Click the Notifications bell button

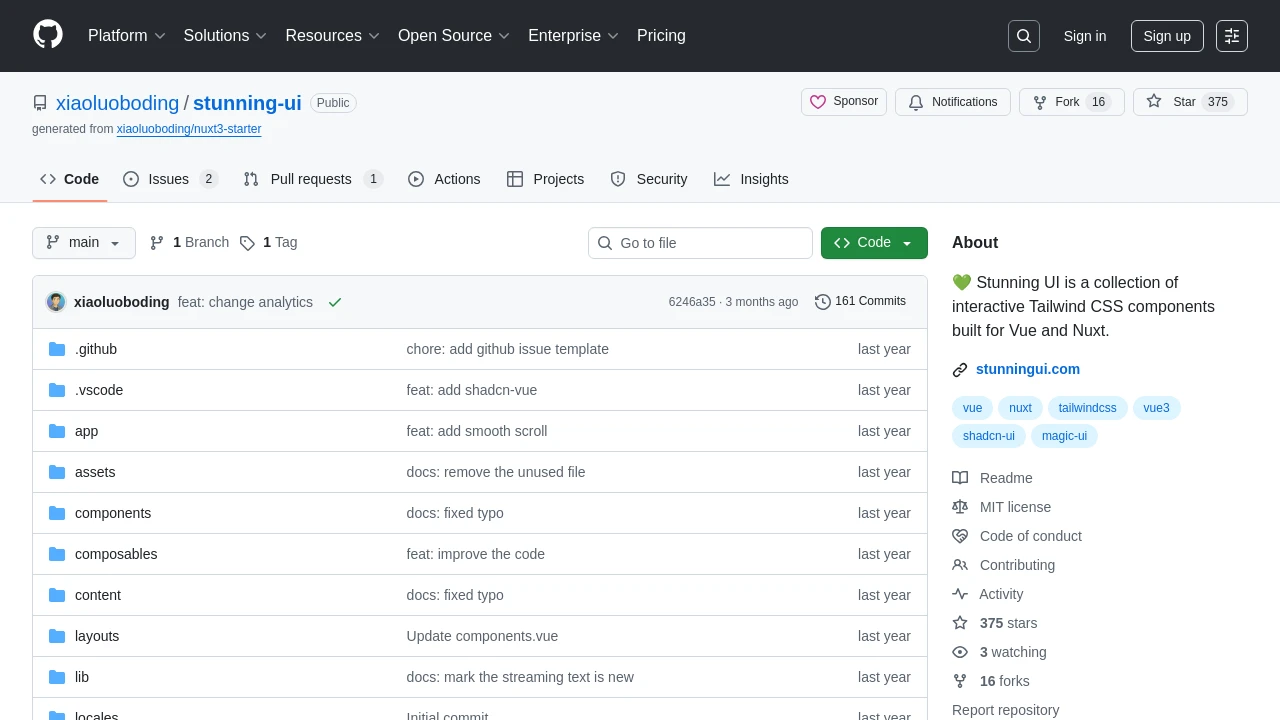pos(953,102)
